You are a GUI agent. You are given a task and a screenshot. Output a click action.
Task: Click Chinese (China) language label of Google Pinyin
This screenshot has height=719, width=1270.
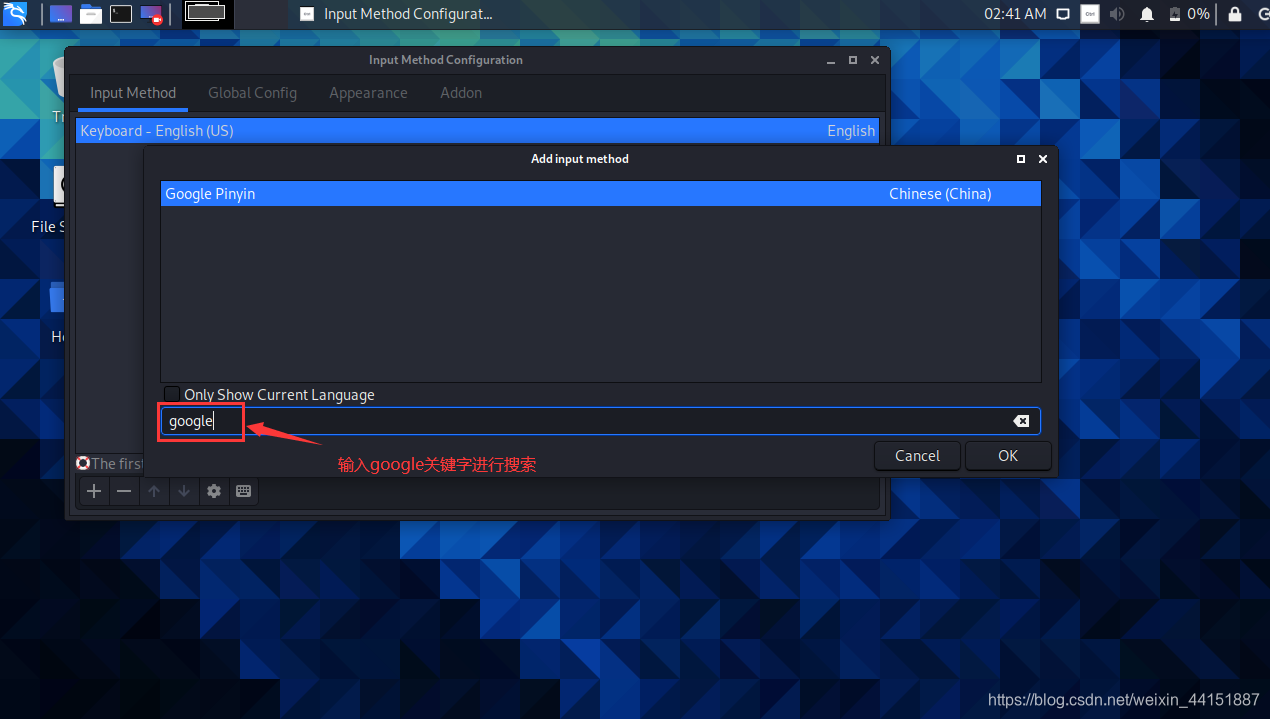coord(940,194)
